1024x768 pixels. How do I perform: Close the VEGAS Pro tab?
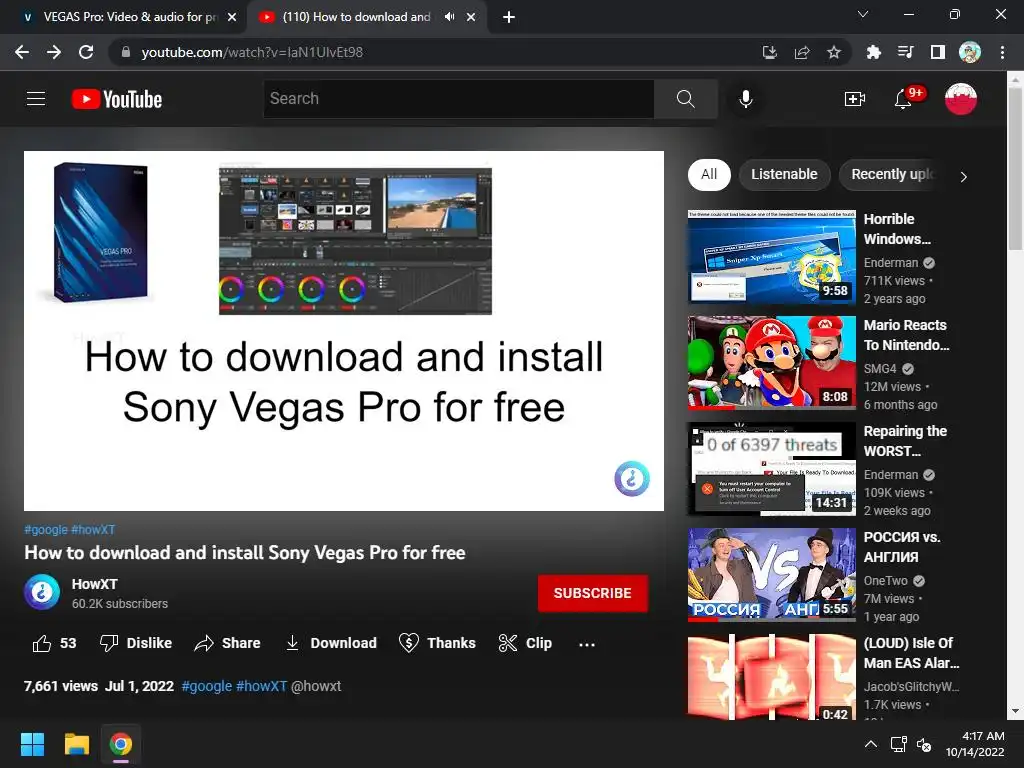click(x=232, y=17)
